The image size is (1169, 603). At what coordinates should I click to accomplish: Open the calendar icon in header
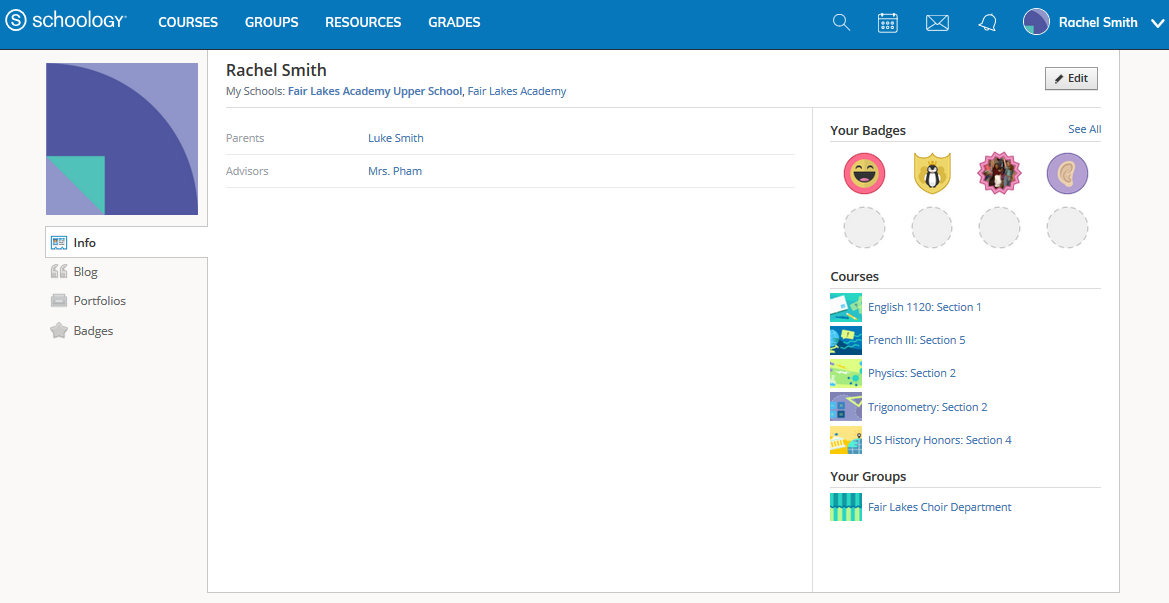[x=887, y=22]
